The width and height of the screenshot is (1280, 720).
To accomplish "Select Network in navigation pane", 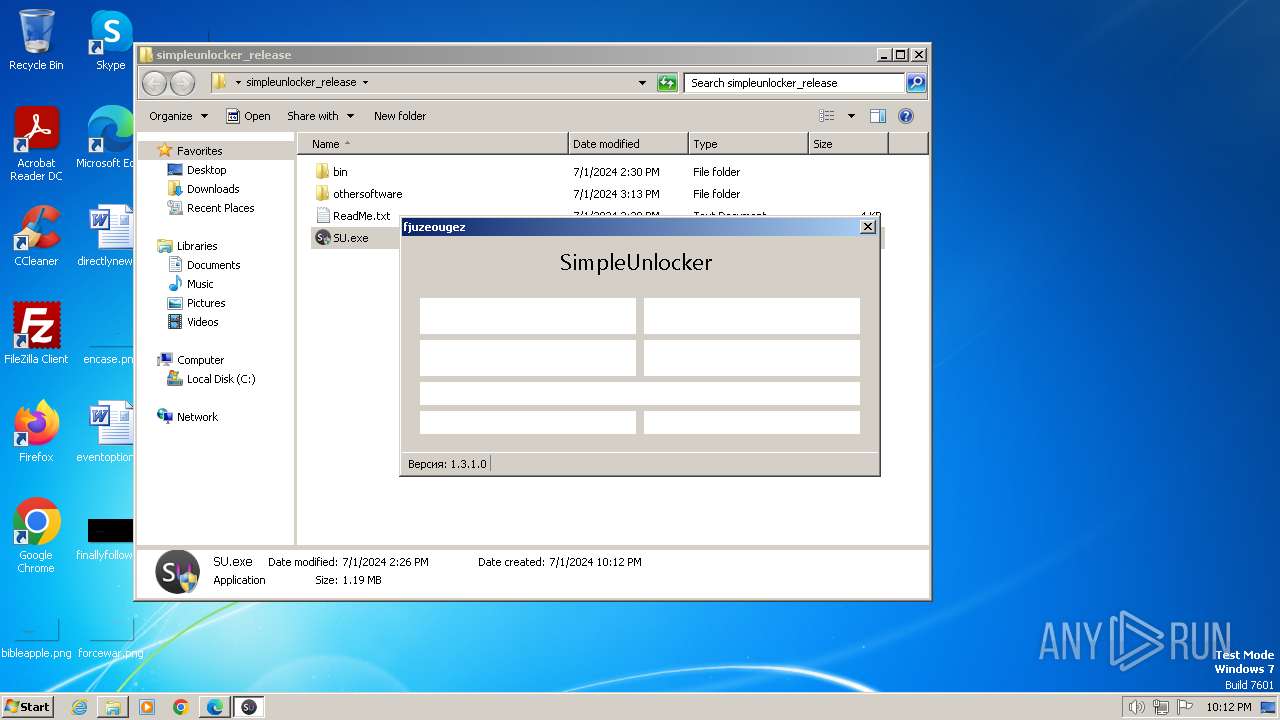I will click(x=197, y=417).
